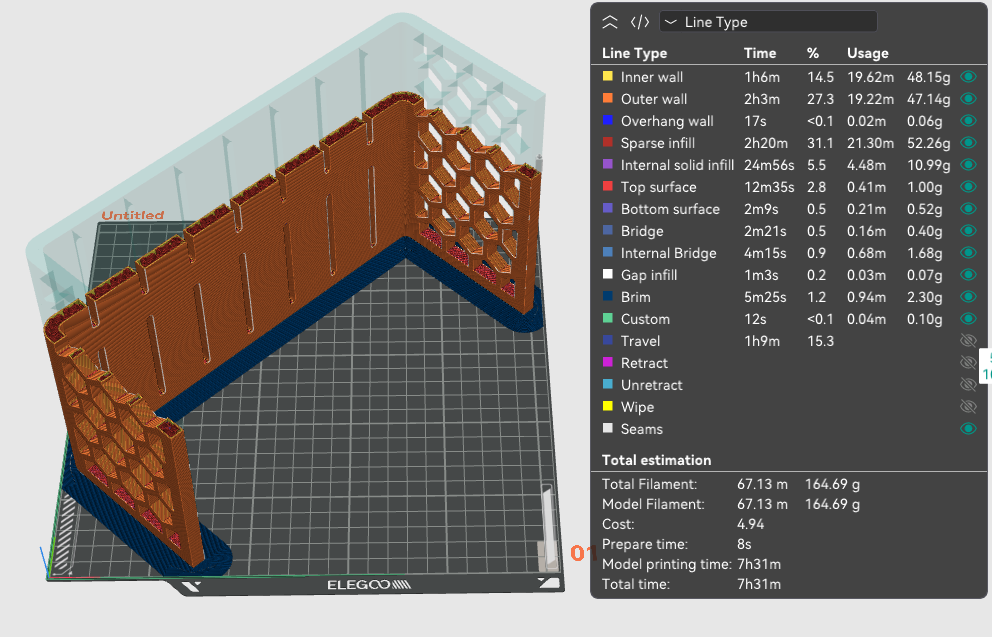Click the Untitled plate name label
Image resolution: width=992 pixels, height=637 pixels.
[x=133, y=215]
